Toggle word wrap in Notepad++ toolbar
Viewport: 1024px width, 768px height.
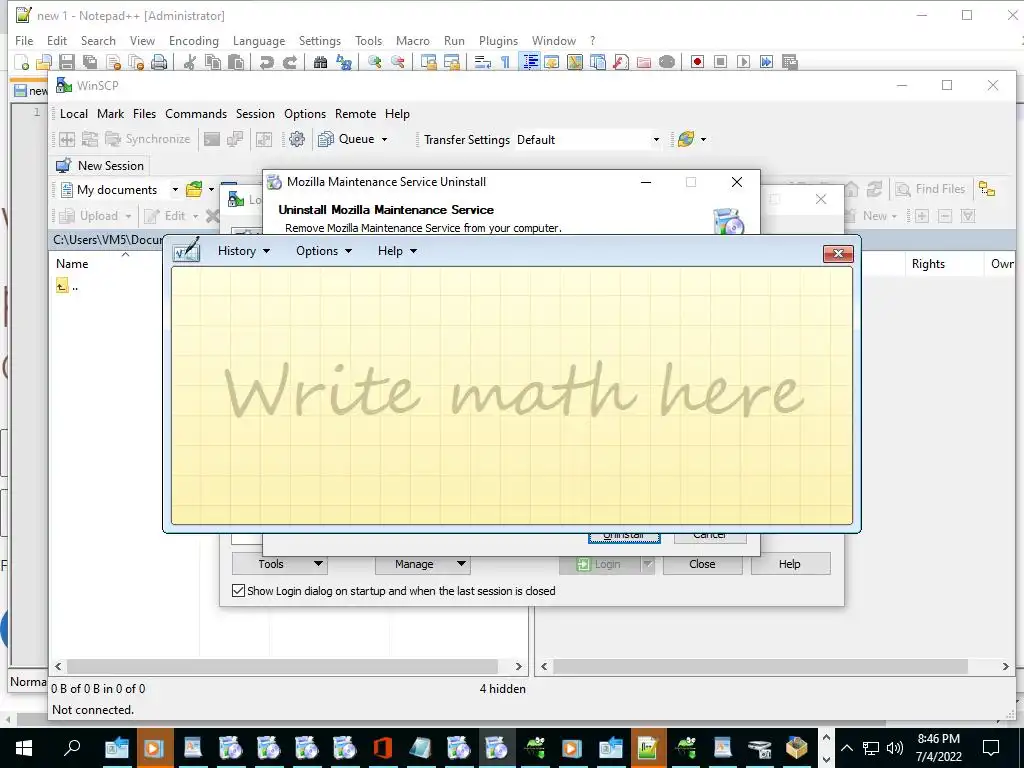pos(483,62)
